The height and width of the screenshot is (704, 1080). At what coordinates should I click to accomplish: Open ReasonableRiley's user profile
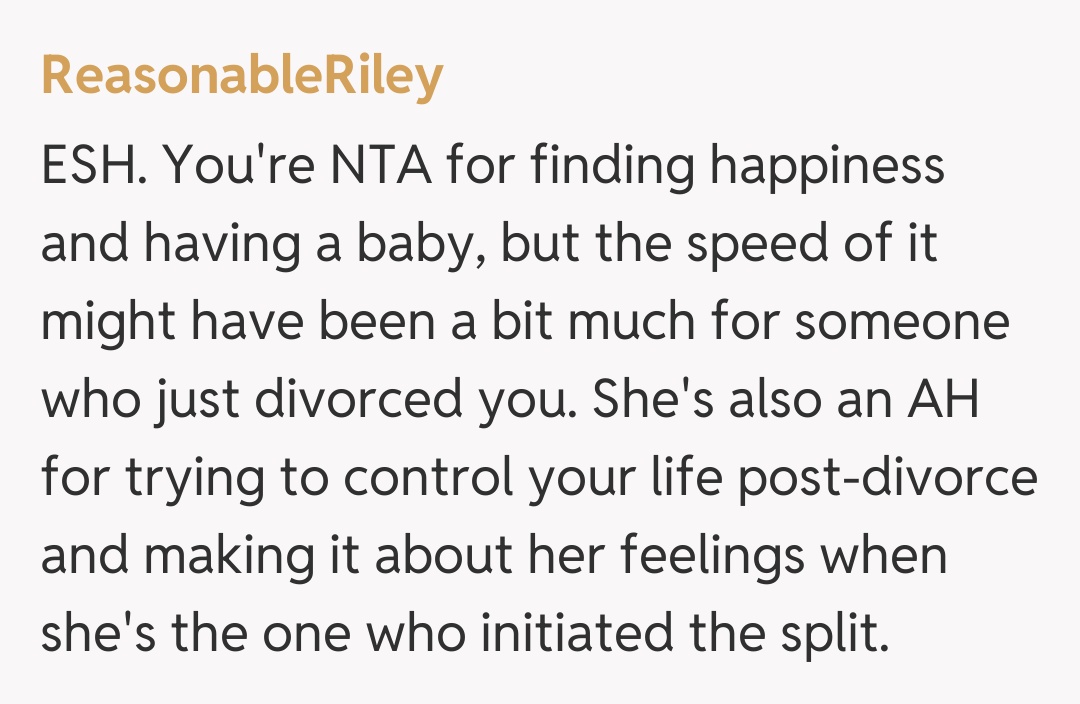[x=241, y=77]
